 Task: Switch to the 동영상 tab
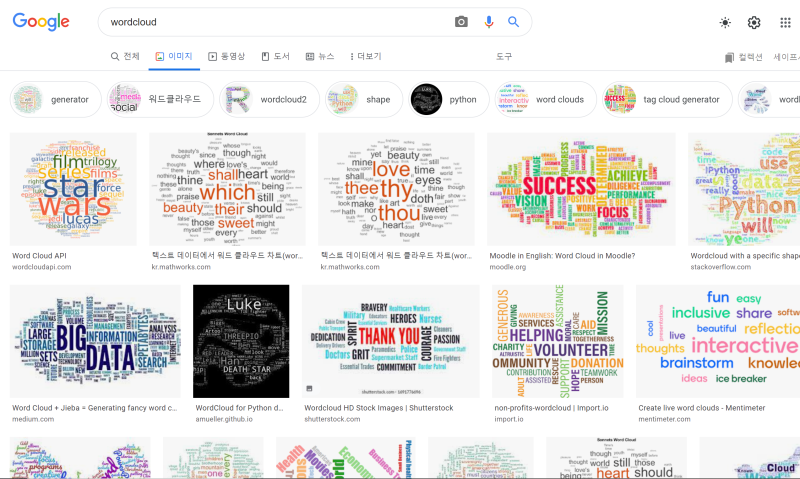click(x=227, y=56)
